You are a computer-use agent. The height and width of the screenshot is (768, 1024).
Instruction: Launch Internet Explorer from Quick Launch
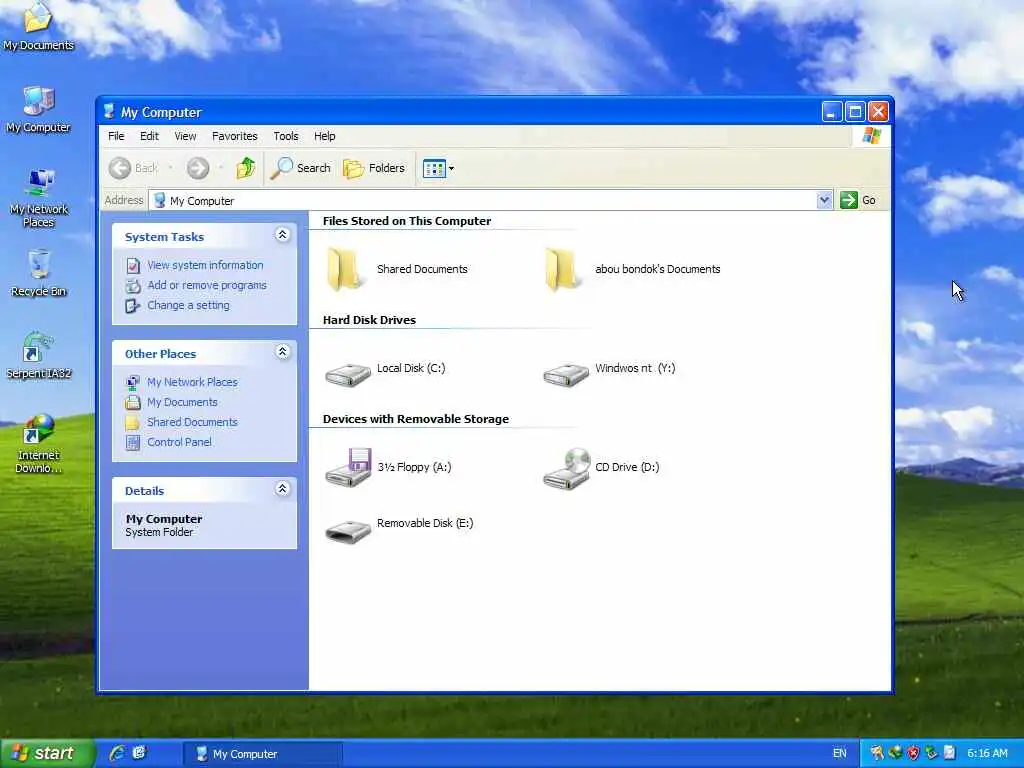point(117,753)
